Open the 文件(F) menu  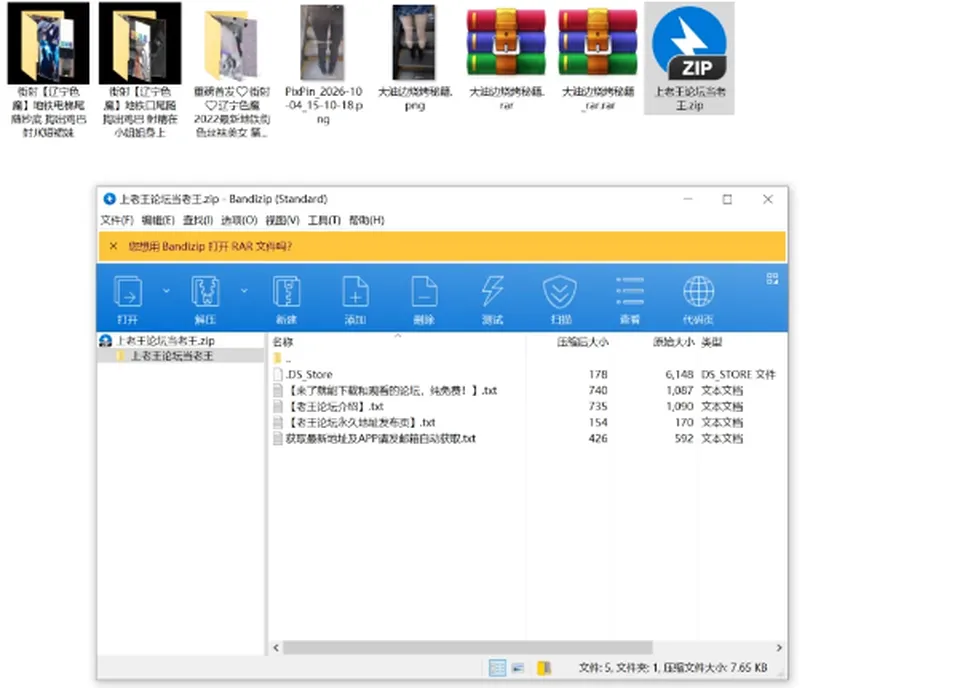pos(116,220)
